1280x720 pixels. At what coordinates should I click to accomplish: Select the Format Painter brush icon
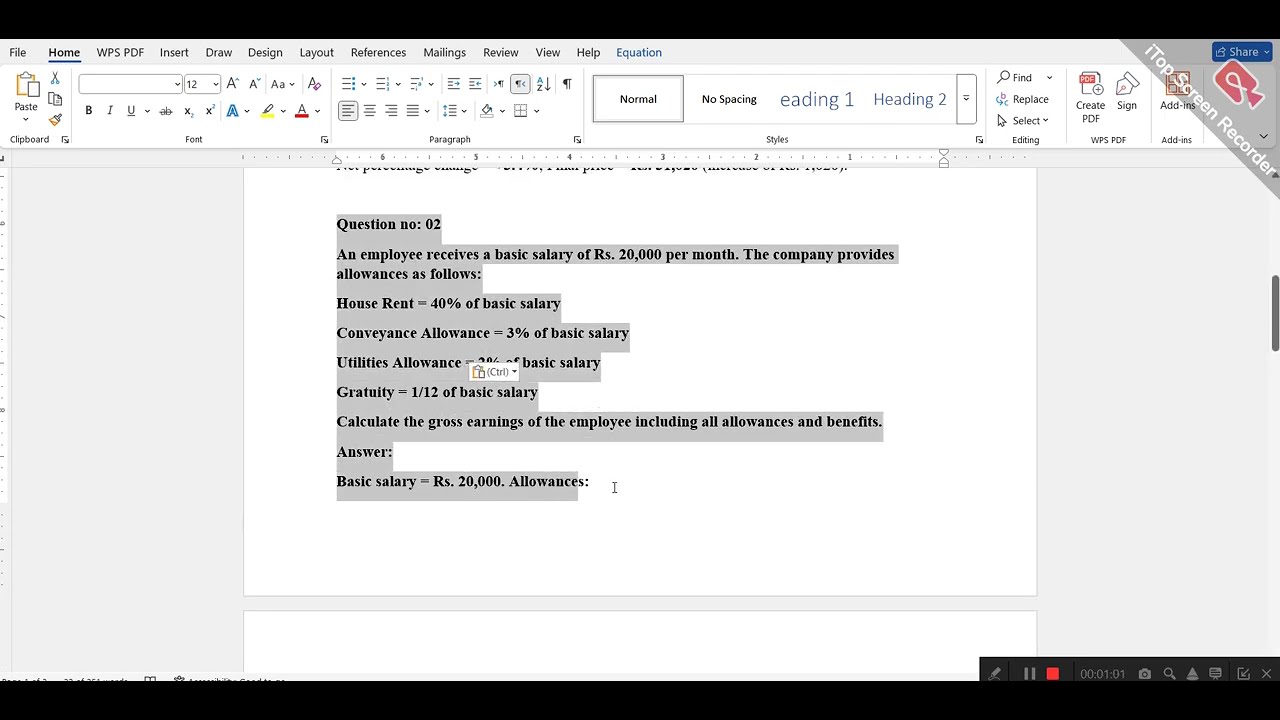coord(55,120)
